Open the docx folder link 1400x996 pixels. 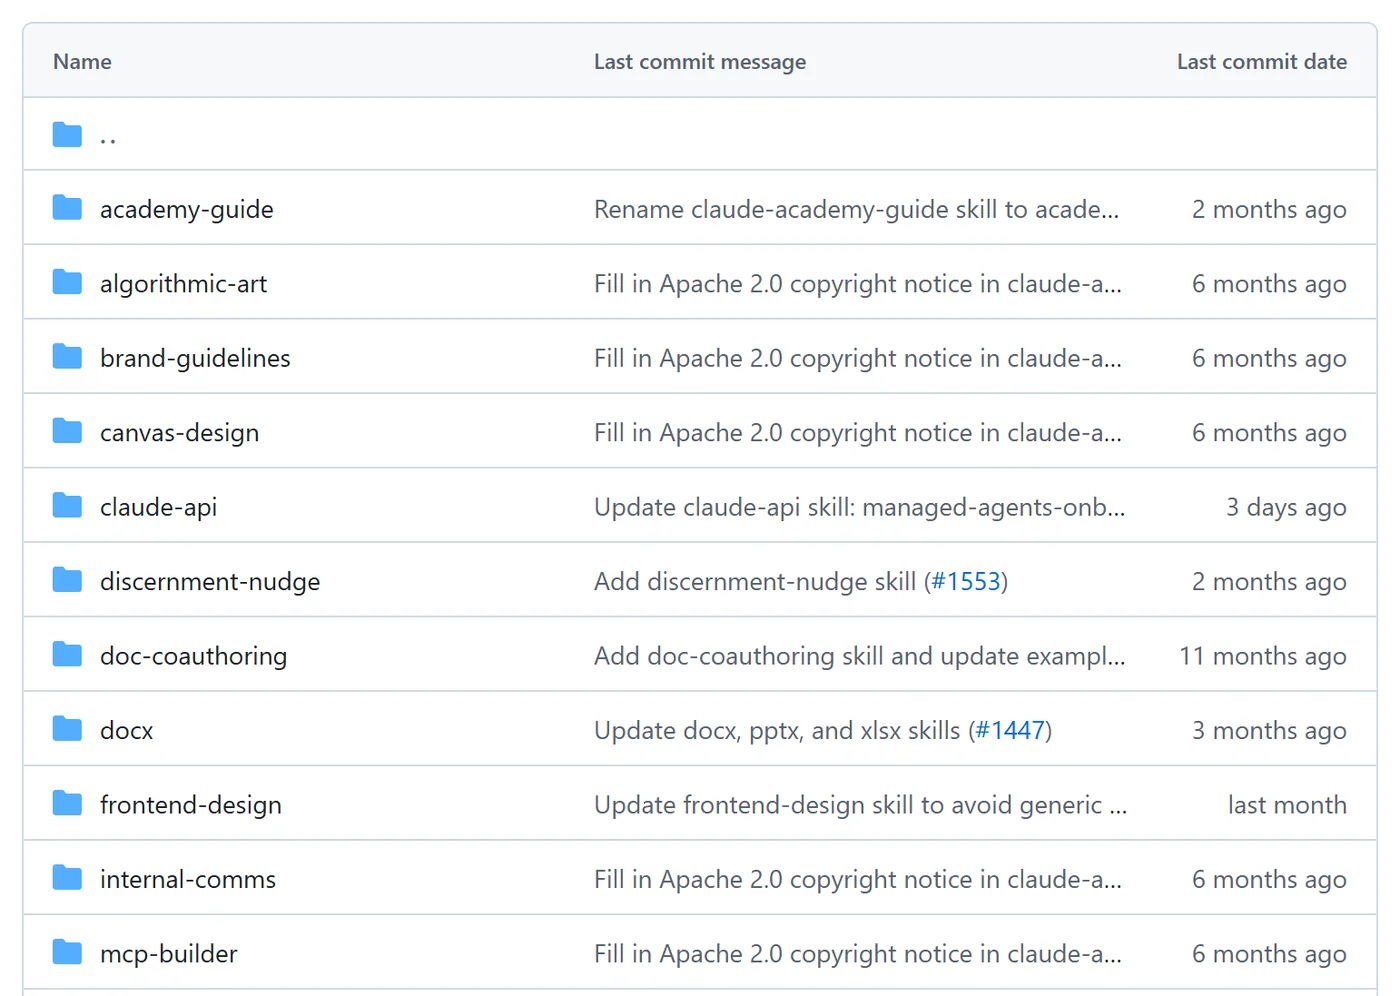[x=127, y=731]
